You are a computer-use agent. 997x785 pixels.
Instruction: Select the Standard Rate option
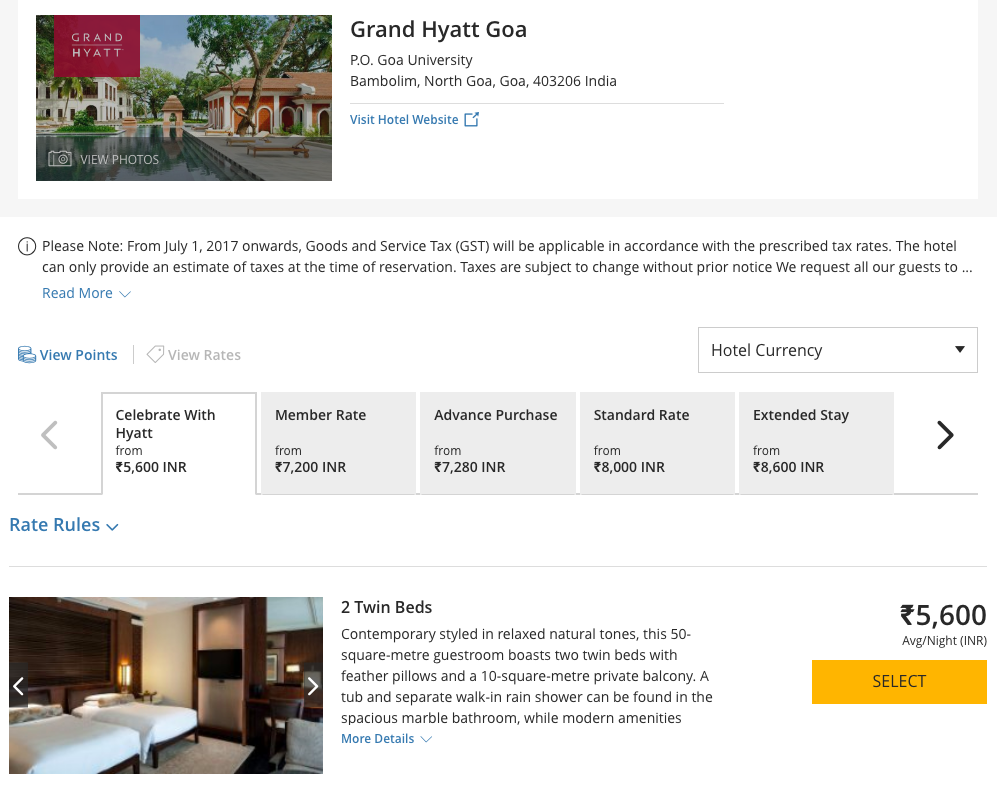[656, 440]
